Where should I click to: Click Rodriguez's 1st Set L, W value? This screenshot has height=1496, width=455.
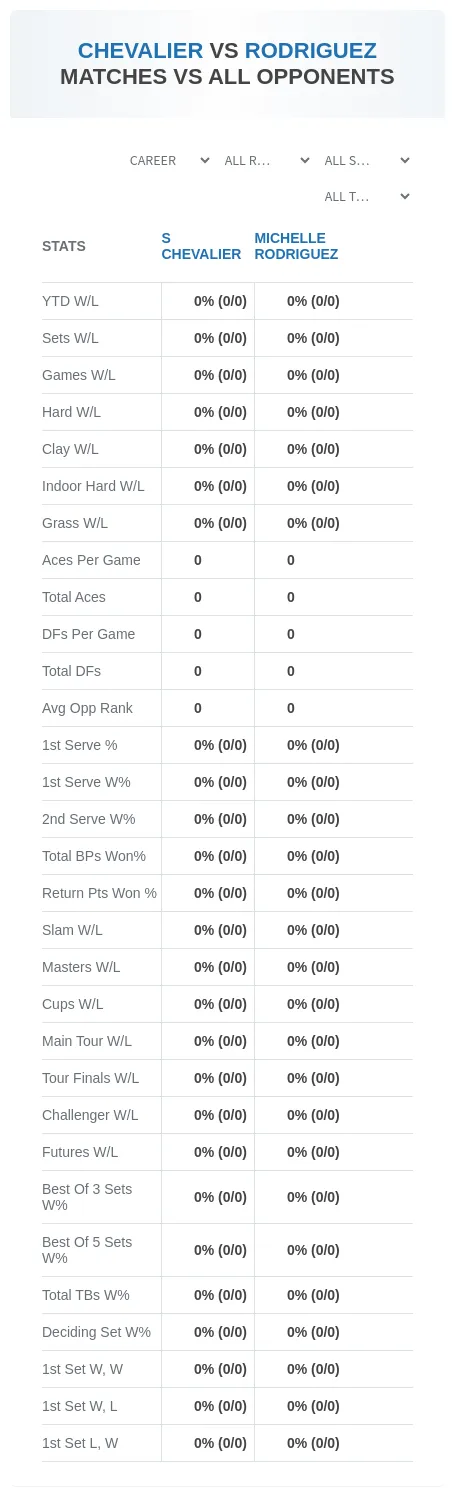tap(313, 1443)
